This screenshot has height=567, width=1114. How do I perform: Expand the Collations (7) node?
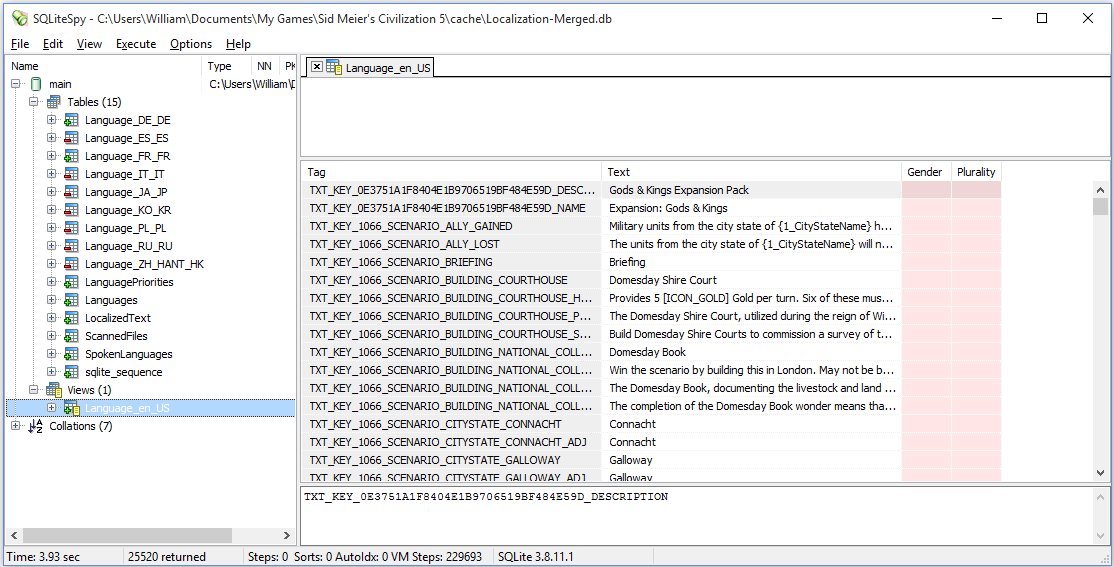[x=16, y=426]
